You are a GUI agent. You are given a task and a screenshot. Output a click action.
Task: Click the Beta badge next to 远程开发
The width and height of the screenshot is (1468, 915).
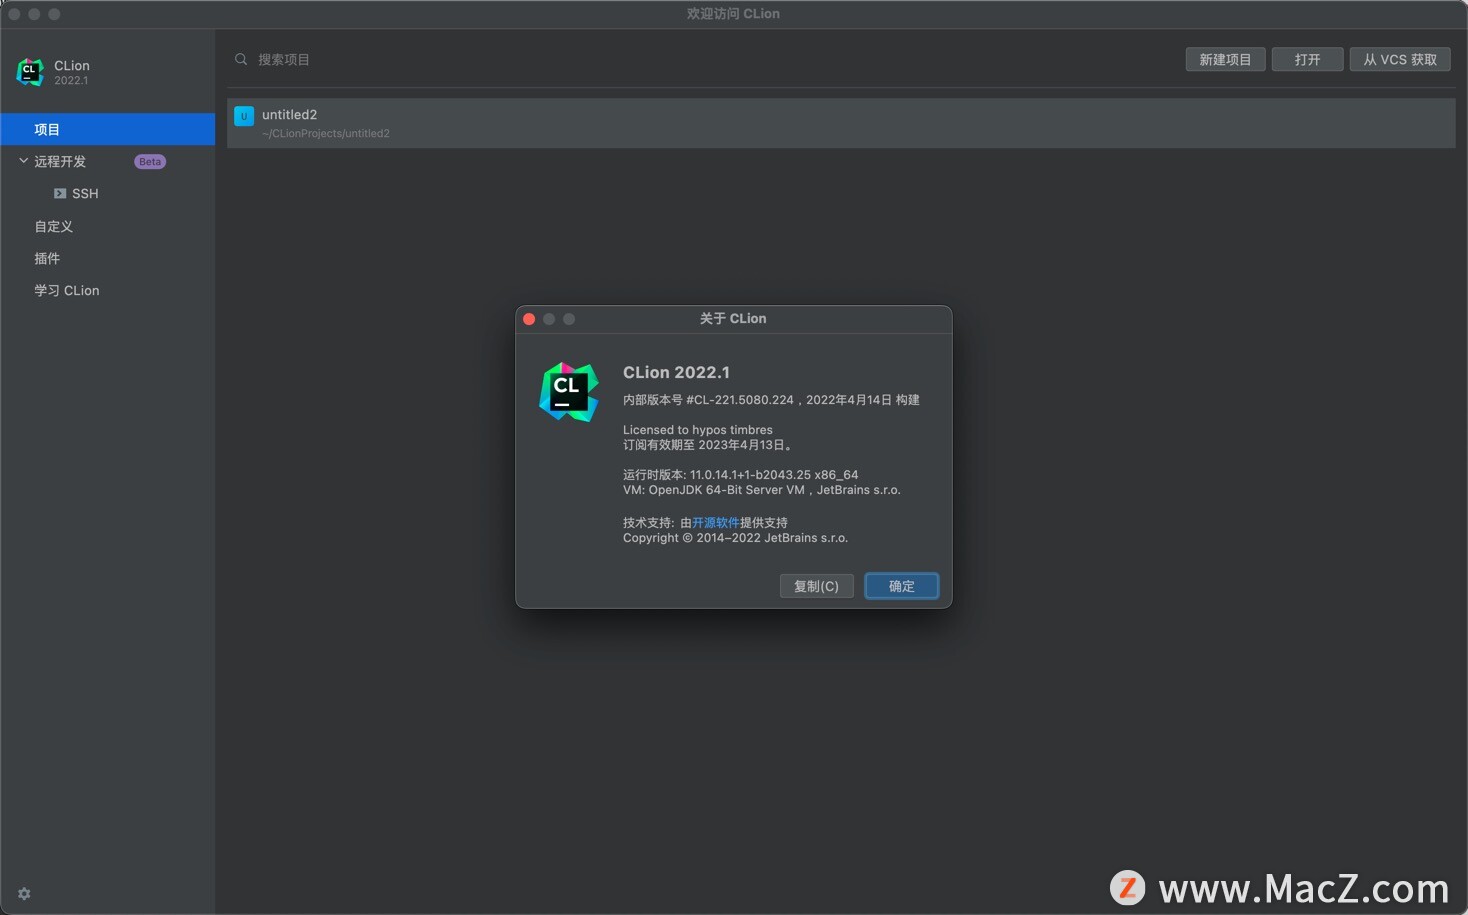pyautogui.click(x=150, y=162)
